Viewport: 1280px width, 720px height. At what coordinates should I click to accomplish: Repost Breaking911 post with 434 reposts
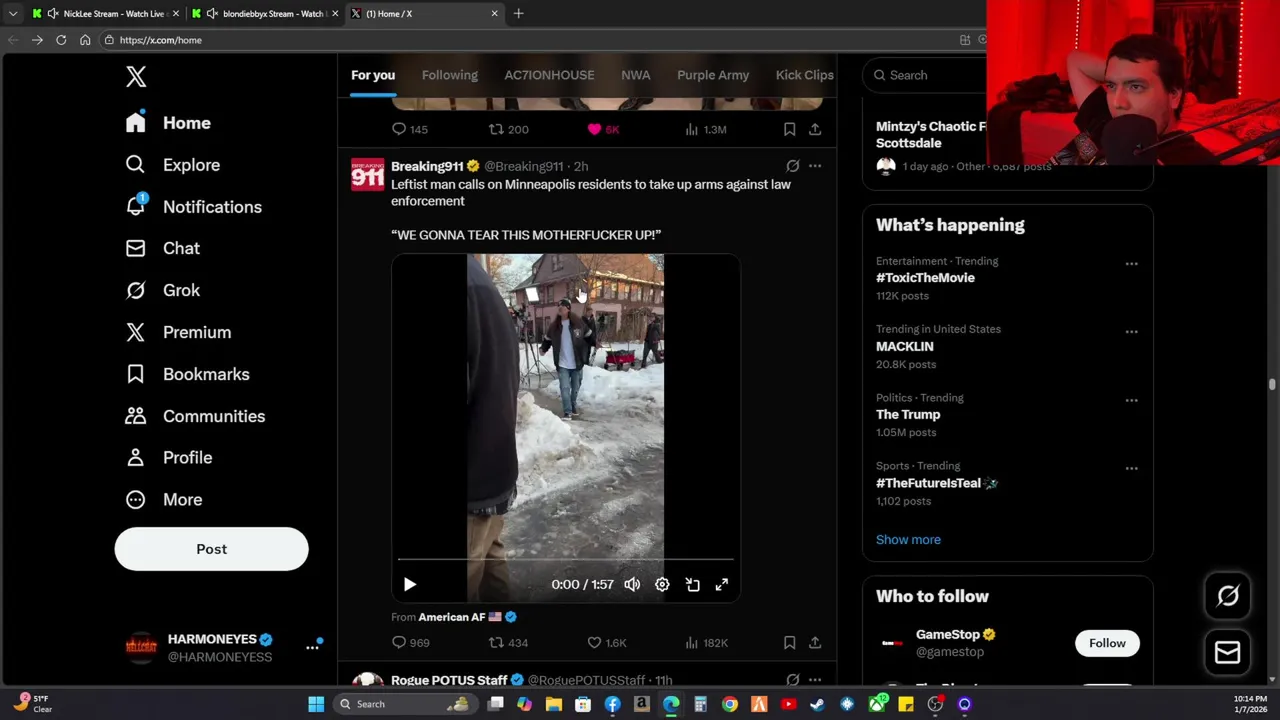point(508,643)
